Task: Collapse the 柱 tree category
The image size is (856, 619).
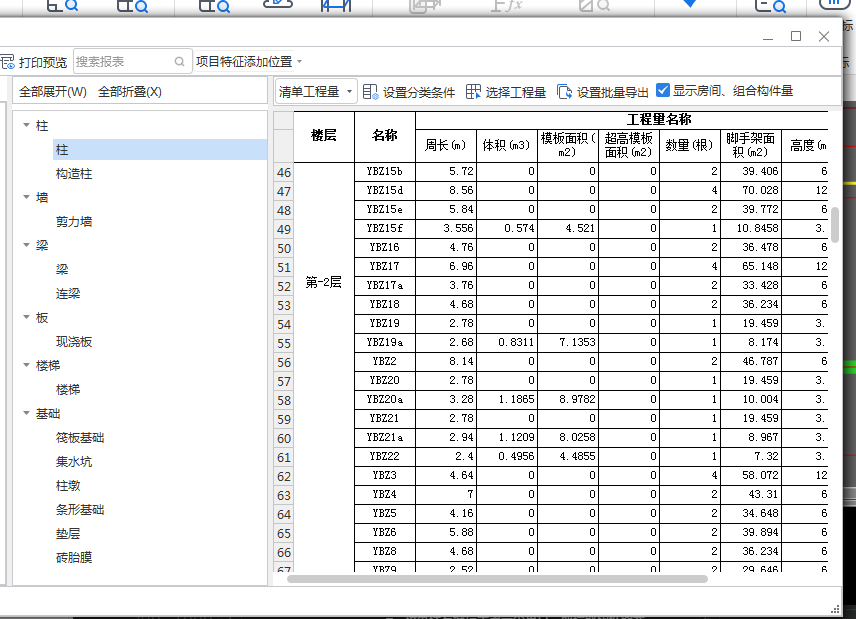Action: click(x=26, y=126)
